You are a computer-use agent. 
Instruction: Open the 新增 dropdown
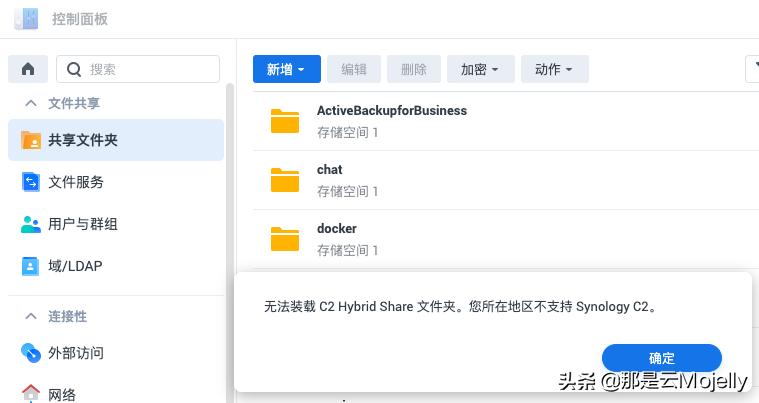(x=287, y=69)
